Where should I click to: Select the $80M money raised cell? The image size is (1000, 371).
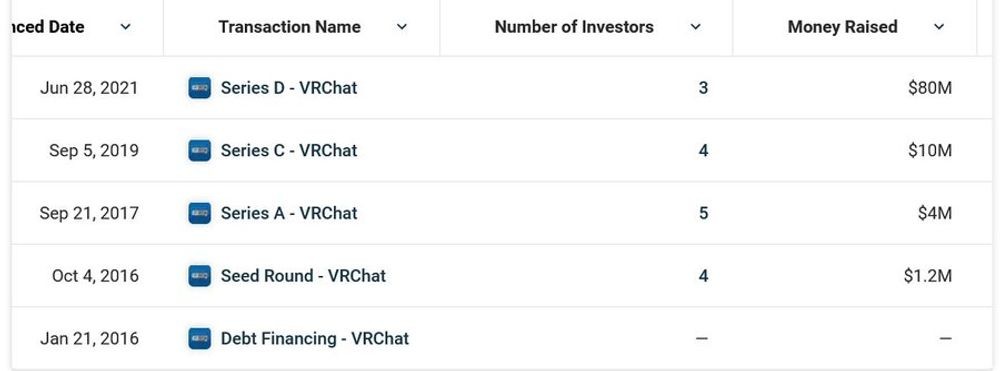(930, 88)
